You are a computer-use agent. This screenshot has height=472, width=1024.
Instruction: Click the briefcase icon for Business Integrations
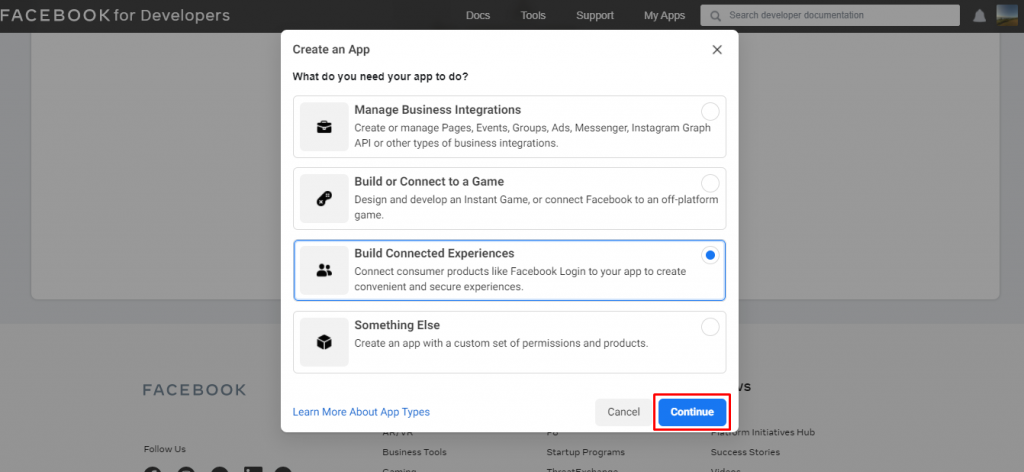pos(324,127)
